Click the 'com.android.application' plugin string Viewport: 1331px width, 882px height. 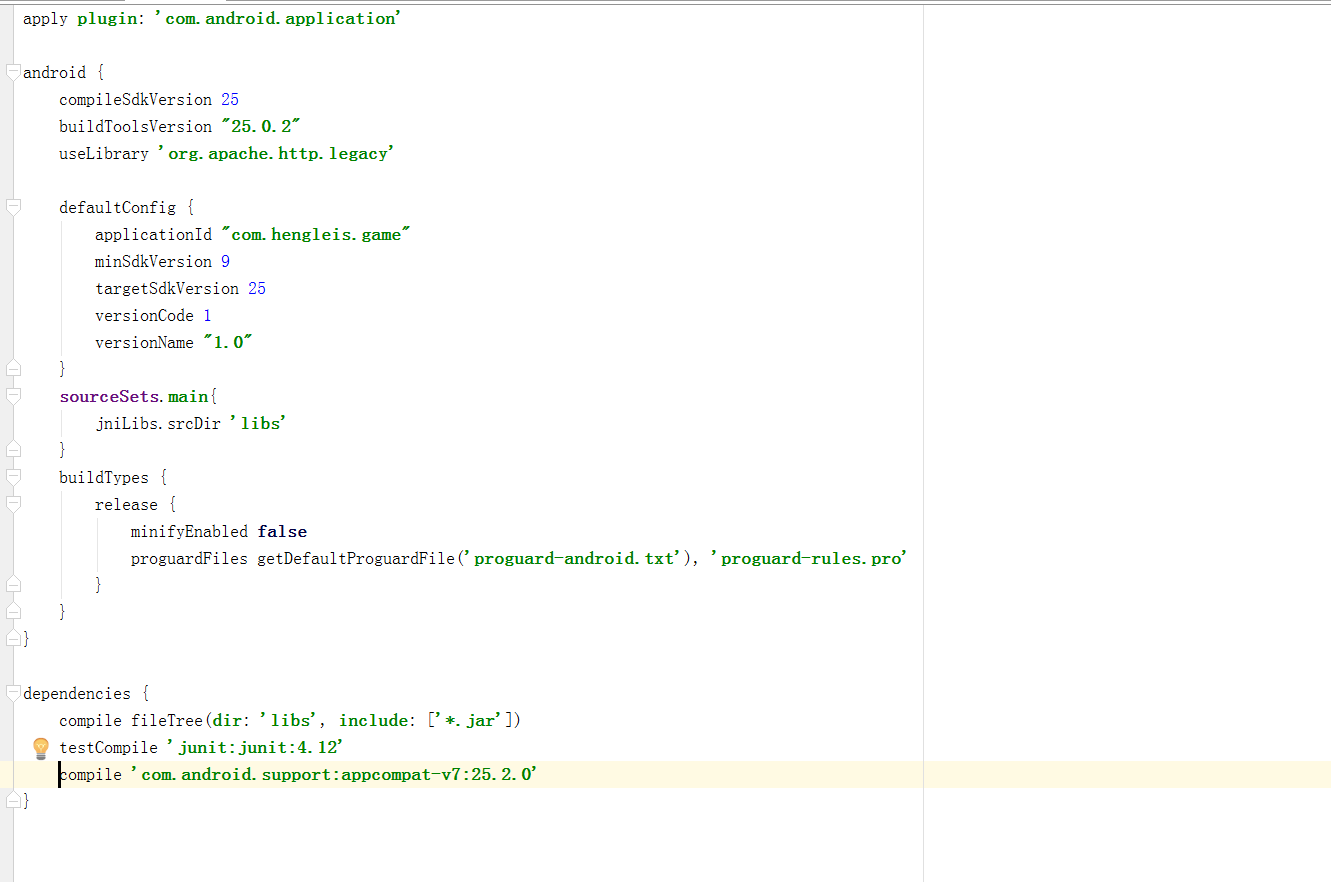(277, 19)
